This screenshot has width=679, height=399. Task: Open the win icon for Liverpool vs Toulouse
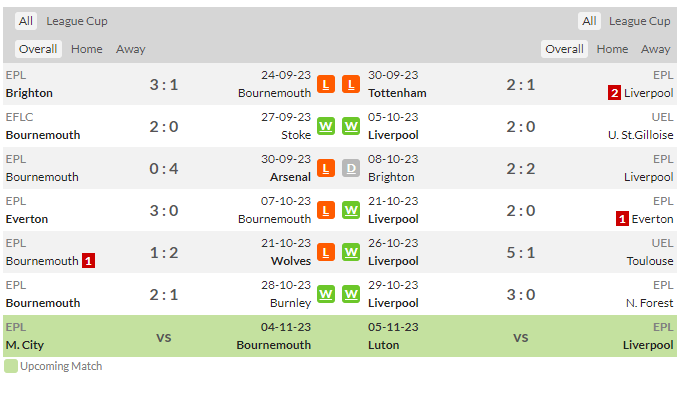point(351,253)
